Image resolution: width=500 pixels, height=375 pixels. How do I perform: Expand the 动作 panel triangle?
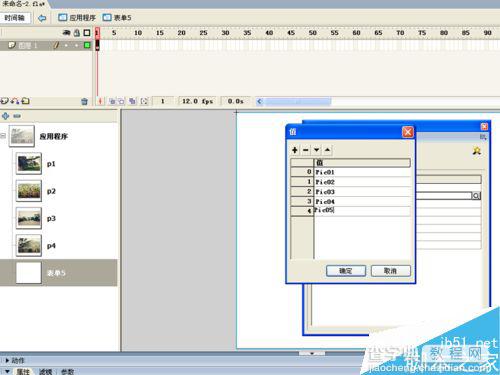pos(7,360)
